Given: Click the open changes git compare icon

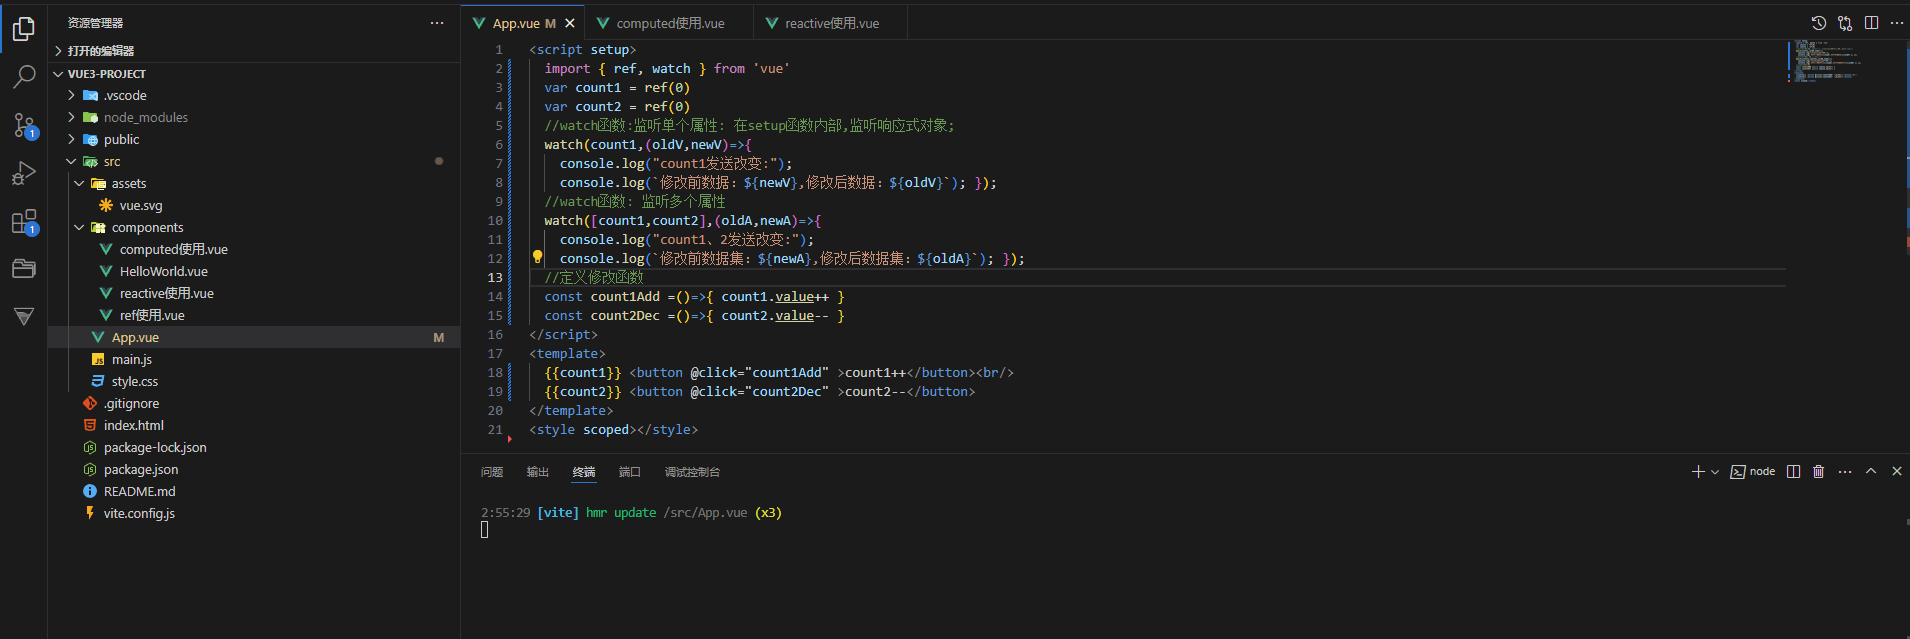Looking at the screenshot, I should [x=1845, y=23].
